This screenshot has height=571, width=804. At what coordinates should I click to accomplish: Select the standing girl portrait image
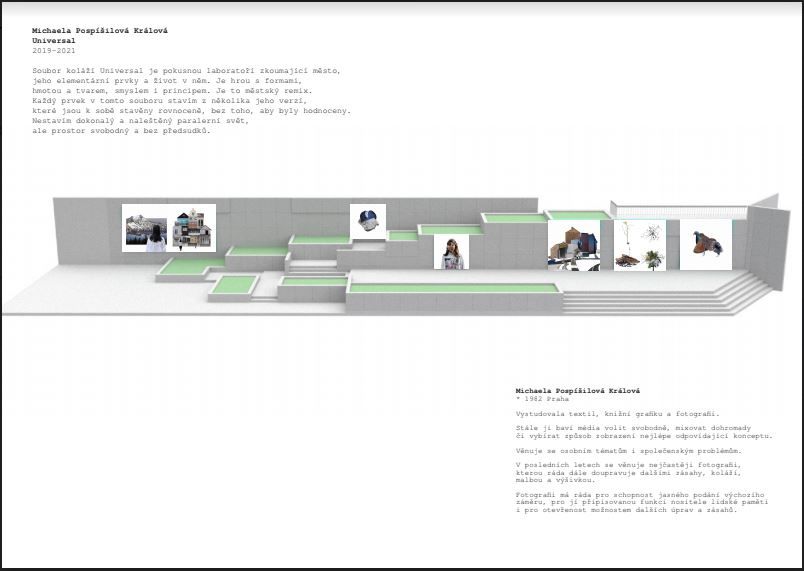451,253
